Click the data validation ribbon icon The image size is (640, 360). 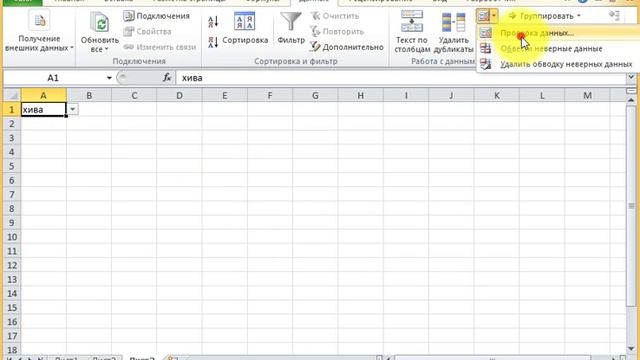(483, 16)
